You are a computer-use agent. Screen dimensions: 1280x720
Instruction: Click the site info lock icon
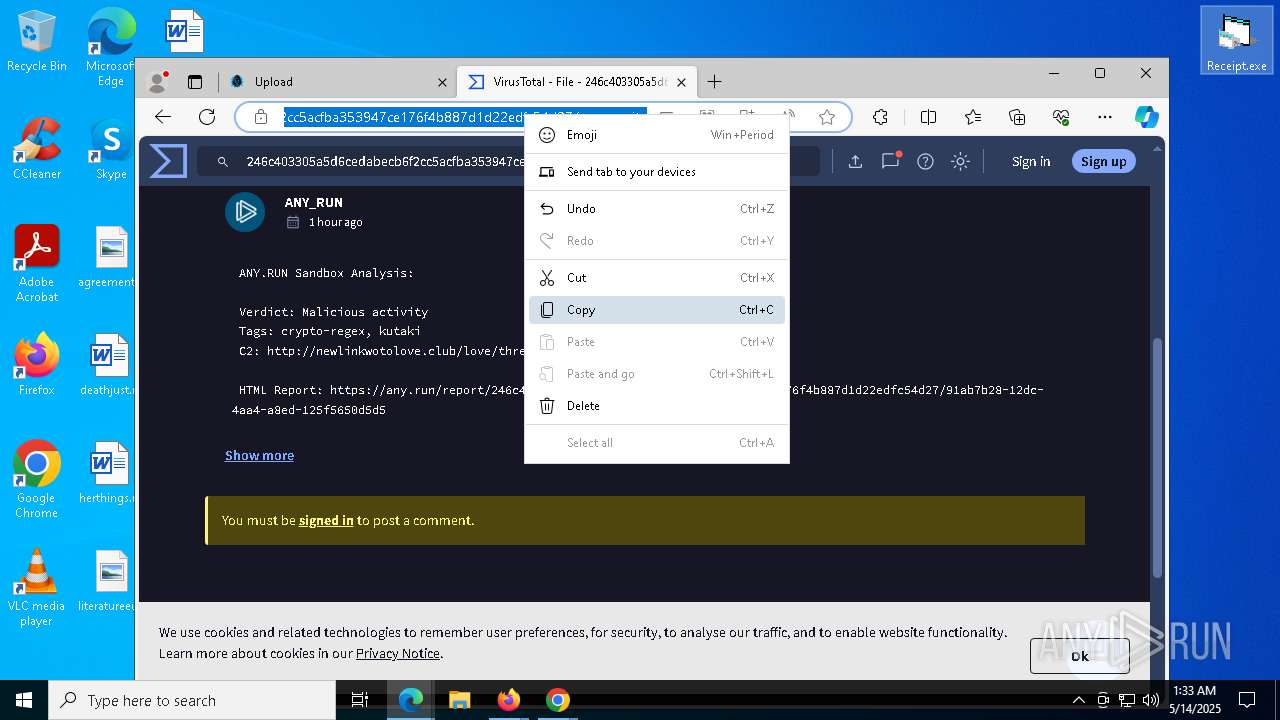pos(261,117)
